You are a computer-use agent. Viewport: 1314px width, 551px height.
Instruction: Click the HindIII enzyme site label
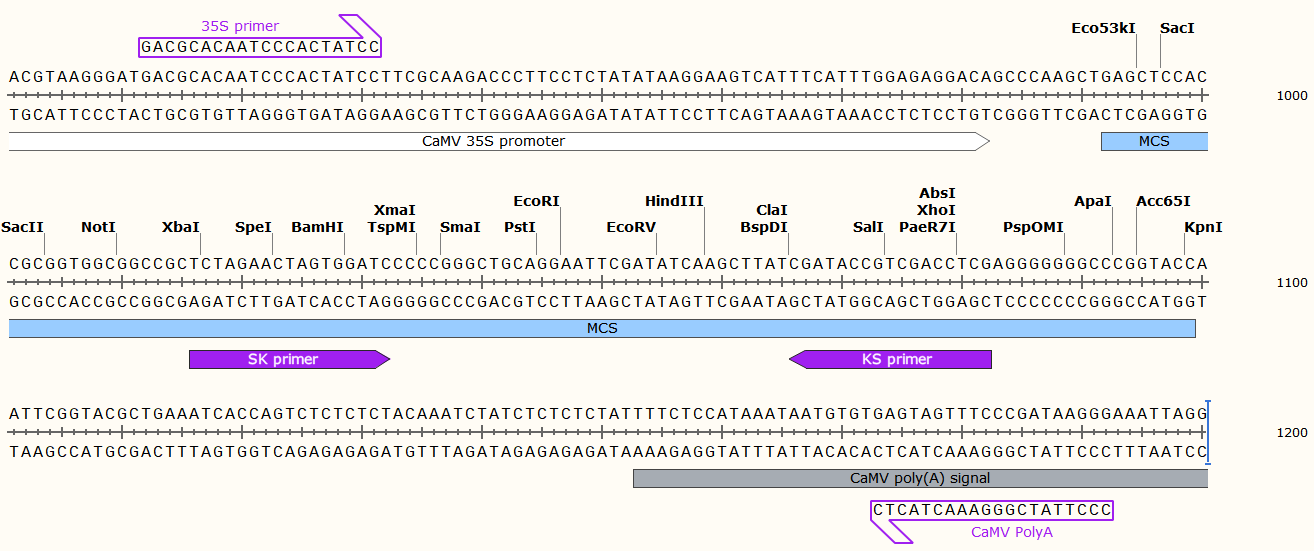[674, 201]
